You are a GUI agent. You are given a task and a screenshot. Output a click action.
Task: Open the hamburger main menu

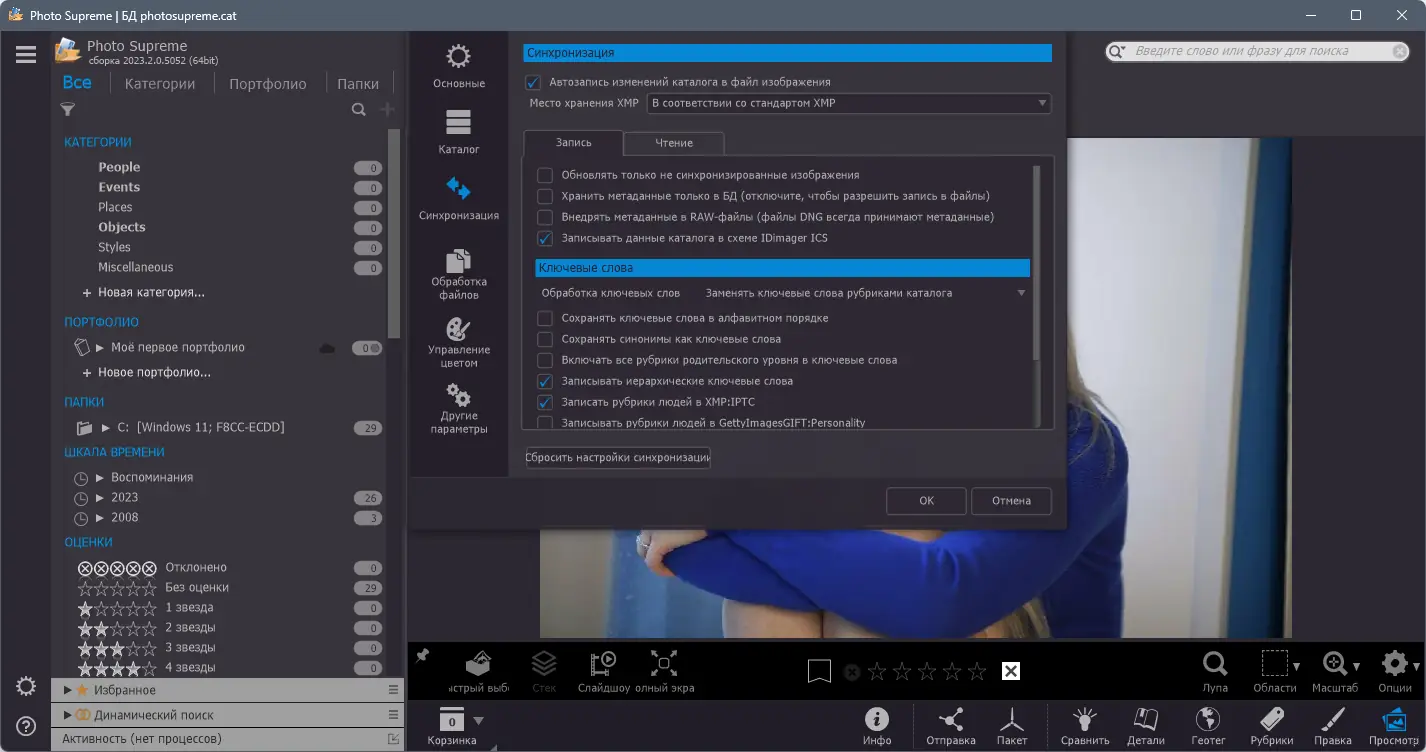26,55
